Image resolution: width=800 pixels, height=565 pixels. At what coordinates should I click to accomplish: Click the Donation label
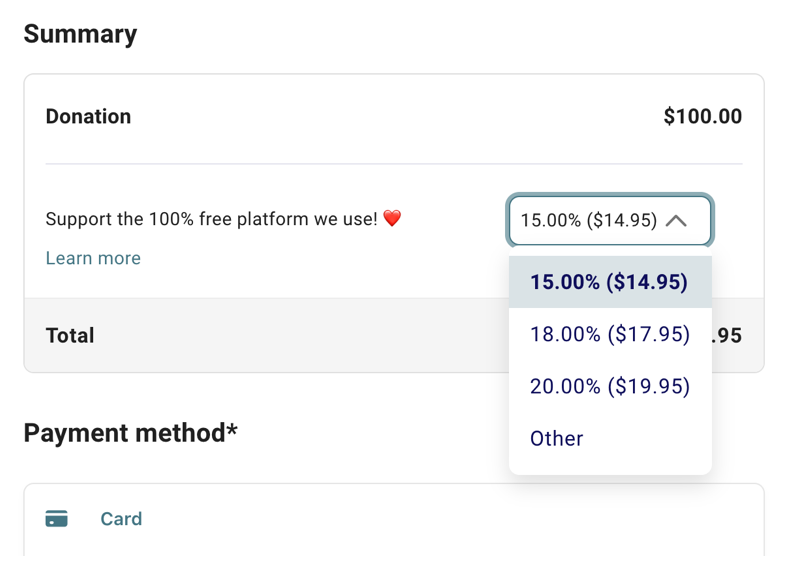[x=88, y=116]
